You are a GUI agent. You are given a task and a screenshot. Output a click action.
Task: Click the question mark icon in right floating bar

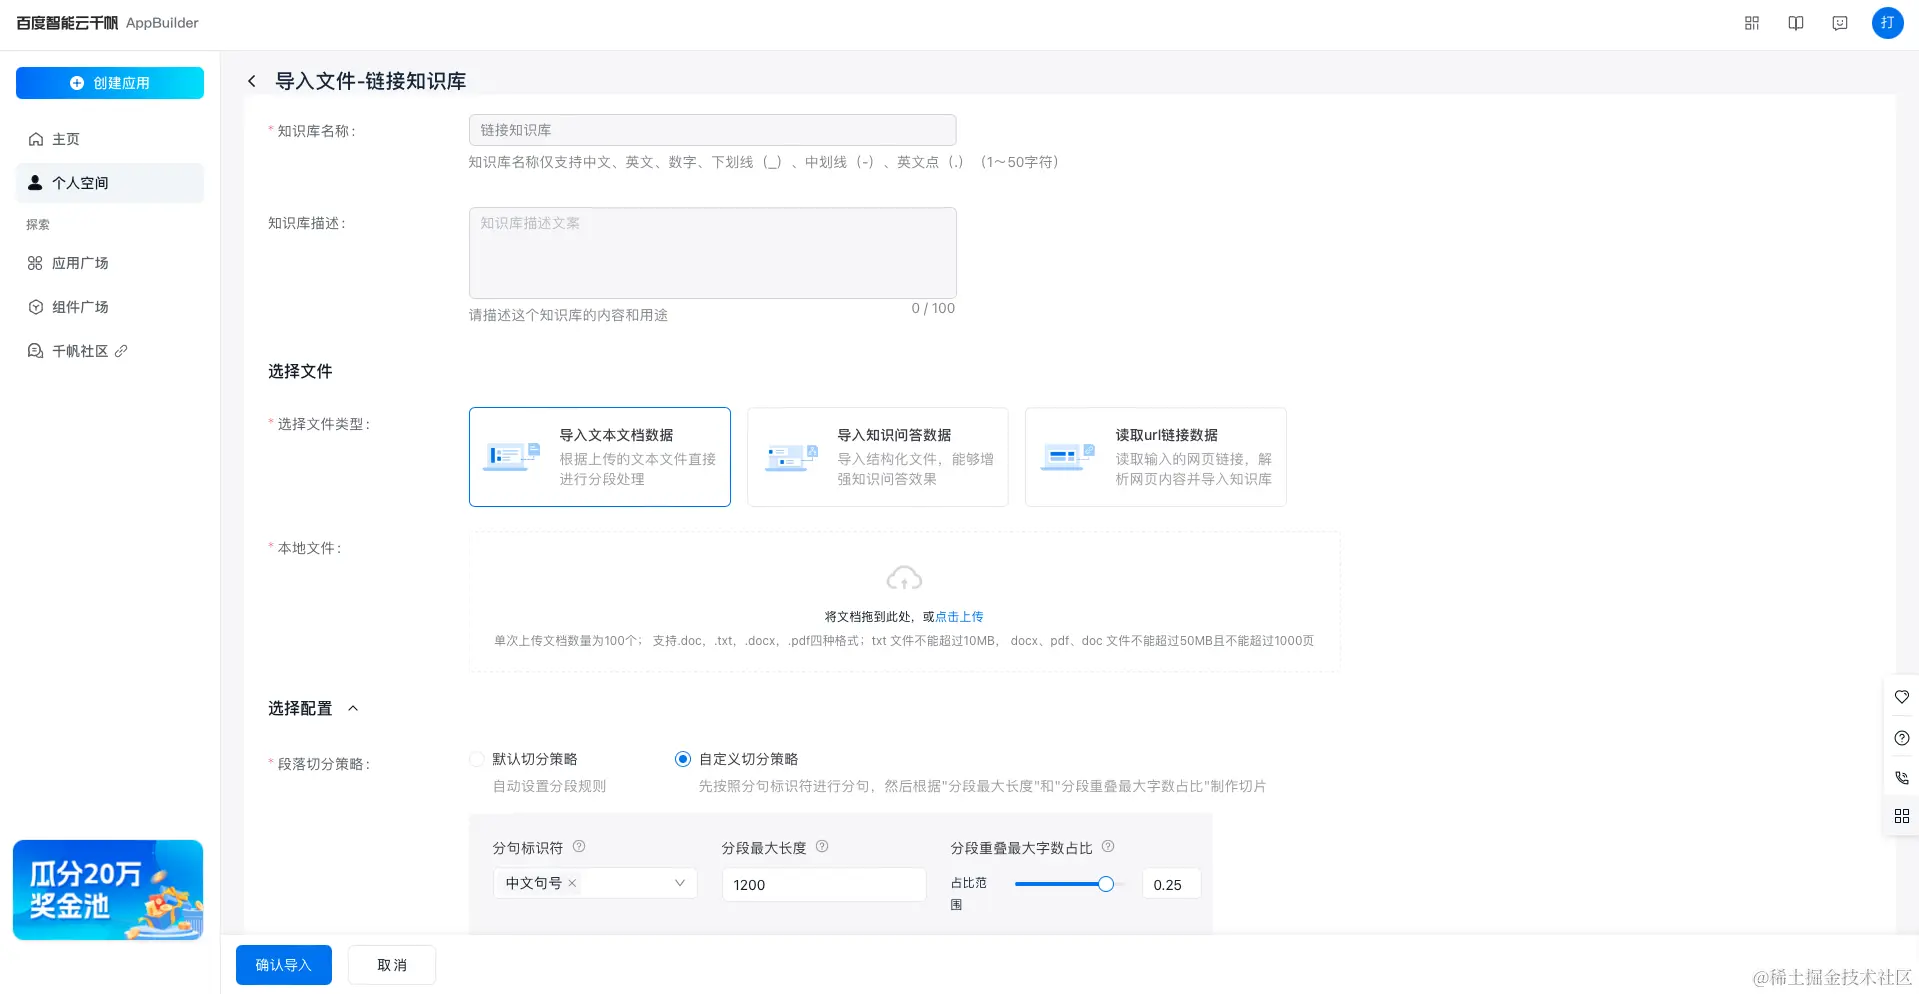point(1902,738)
